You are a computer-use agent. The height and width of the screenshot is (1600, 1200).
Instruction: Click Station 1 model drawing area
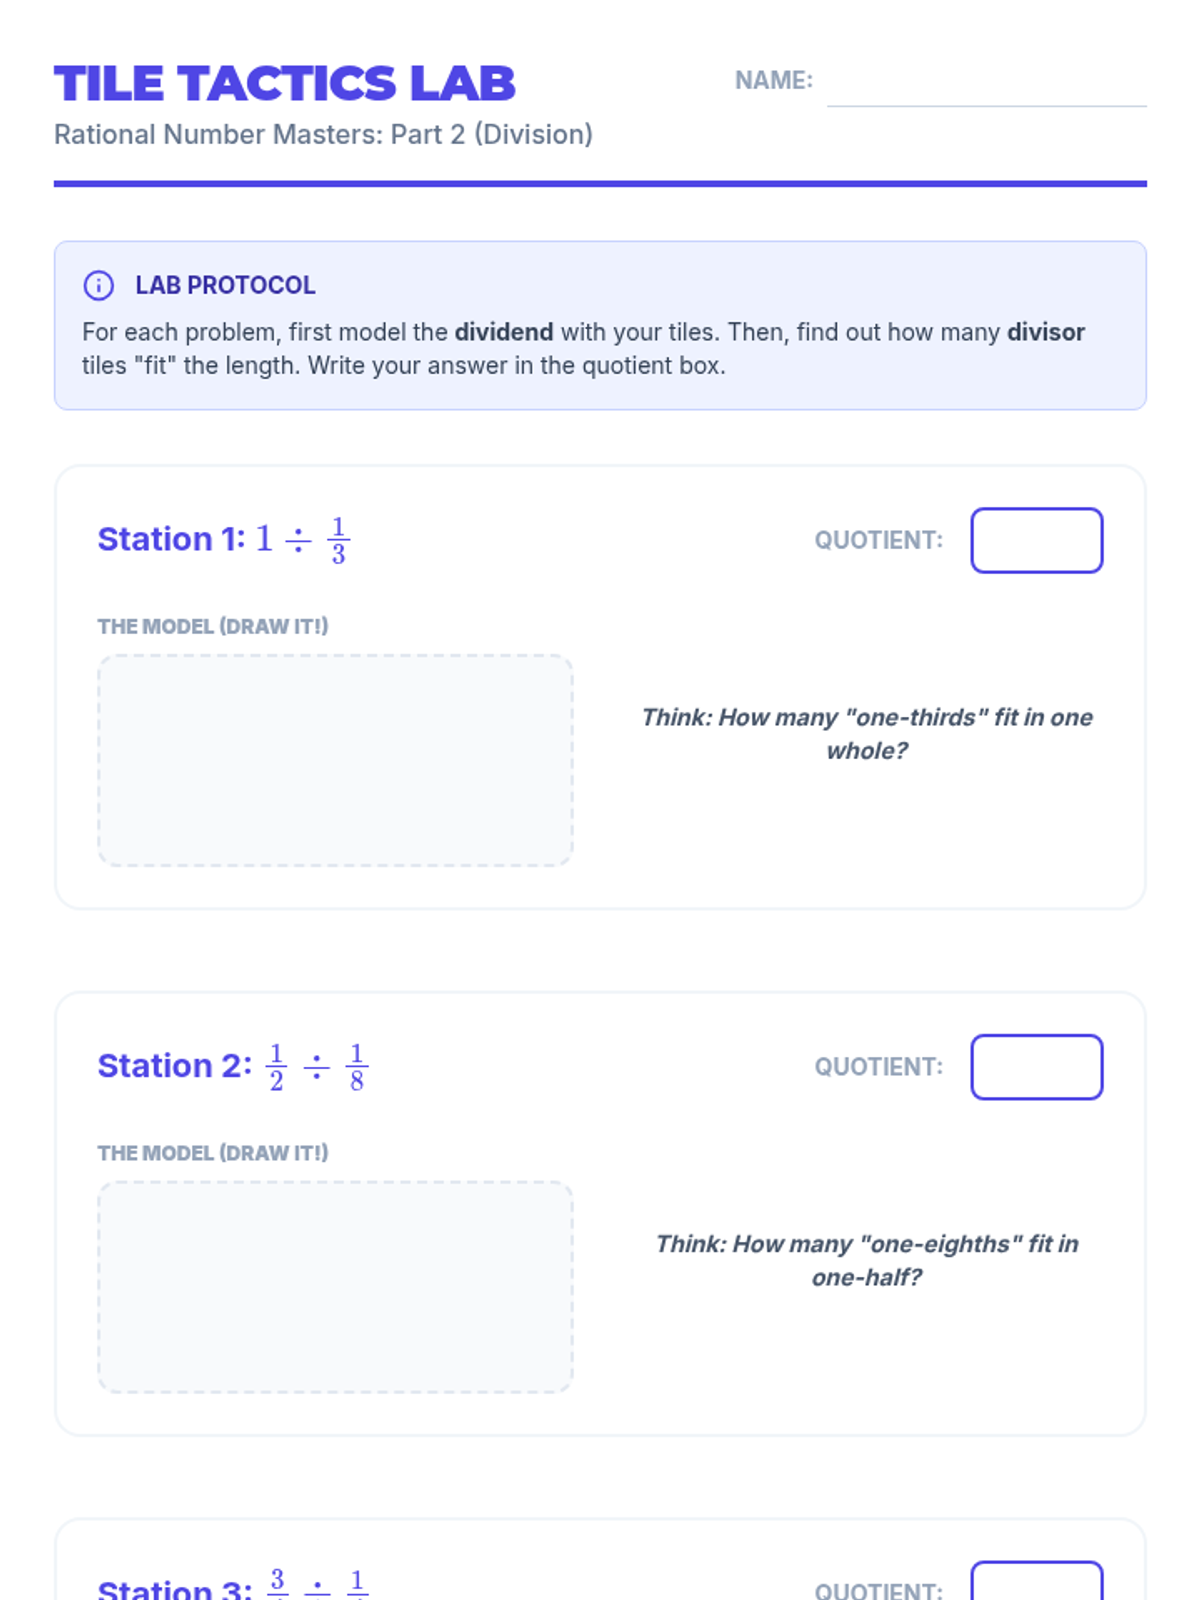point(335,760)
